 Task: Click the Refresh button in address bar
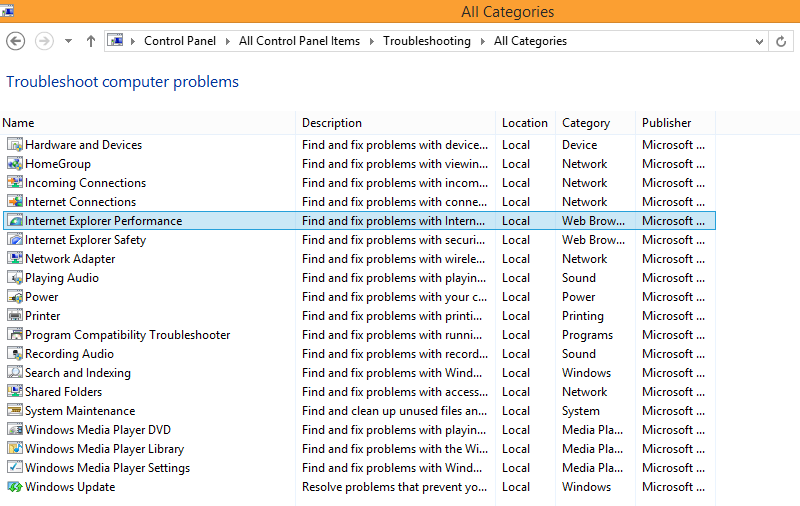[781, 41]
